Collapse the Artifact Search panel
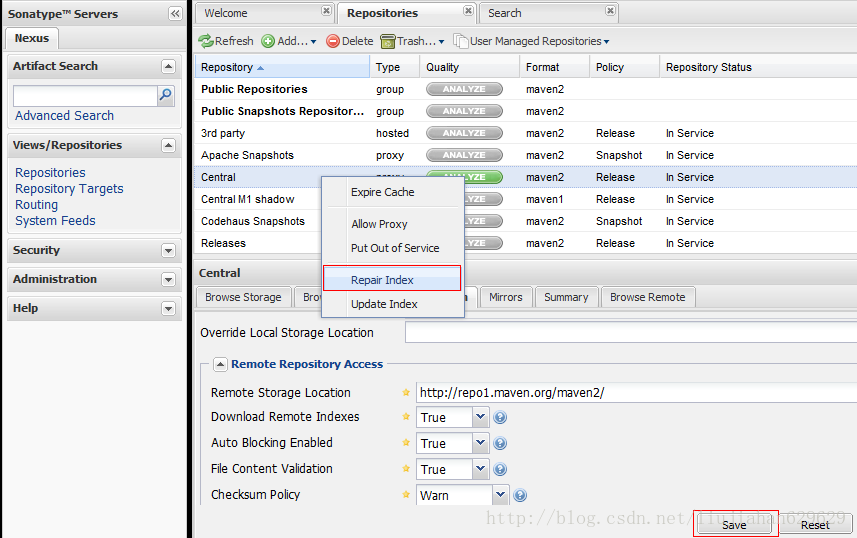 168,67
